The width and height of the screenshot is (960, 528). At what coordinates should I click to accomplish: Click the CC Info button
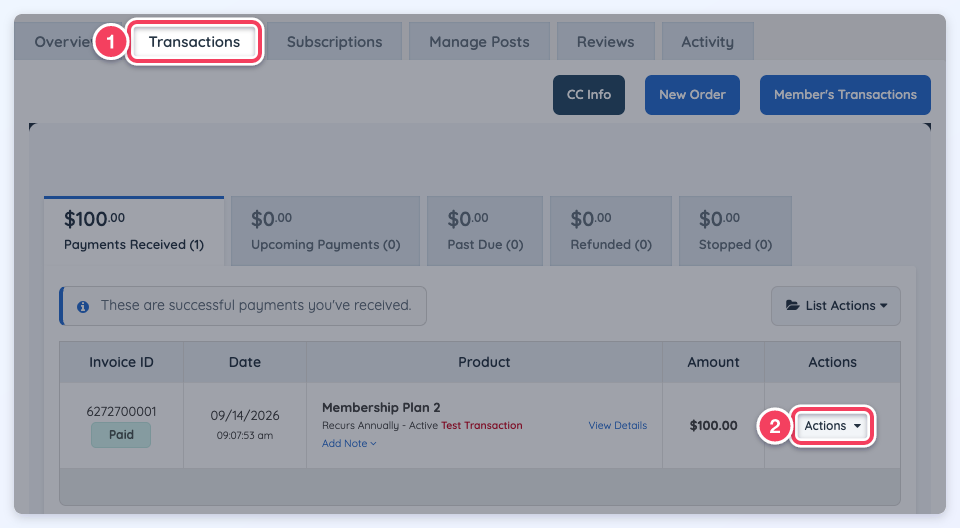589,95
